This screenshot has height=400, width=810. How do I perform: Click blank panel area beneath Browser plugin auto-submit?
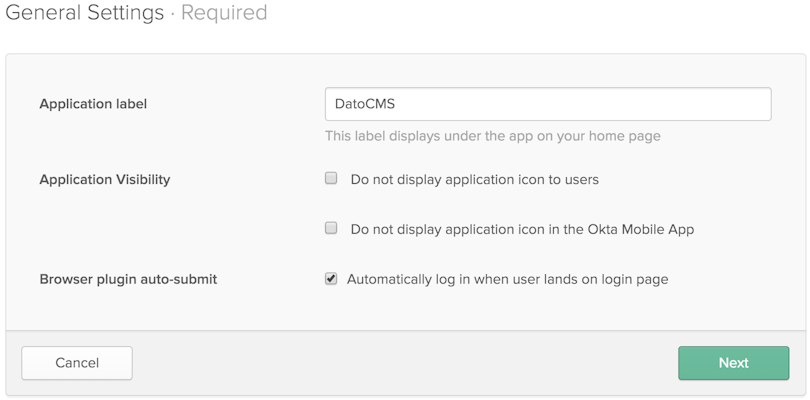click(x=165, y=309)
